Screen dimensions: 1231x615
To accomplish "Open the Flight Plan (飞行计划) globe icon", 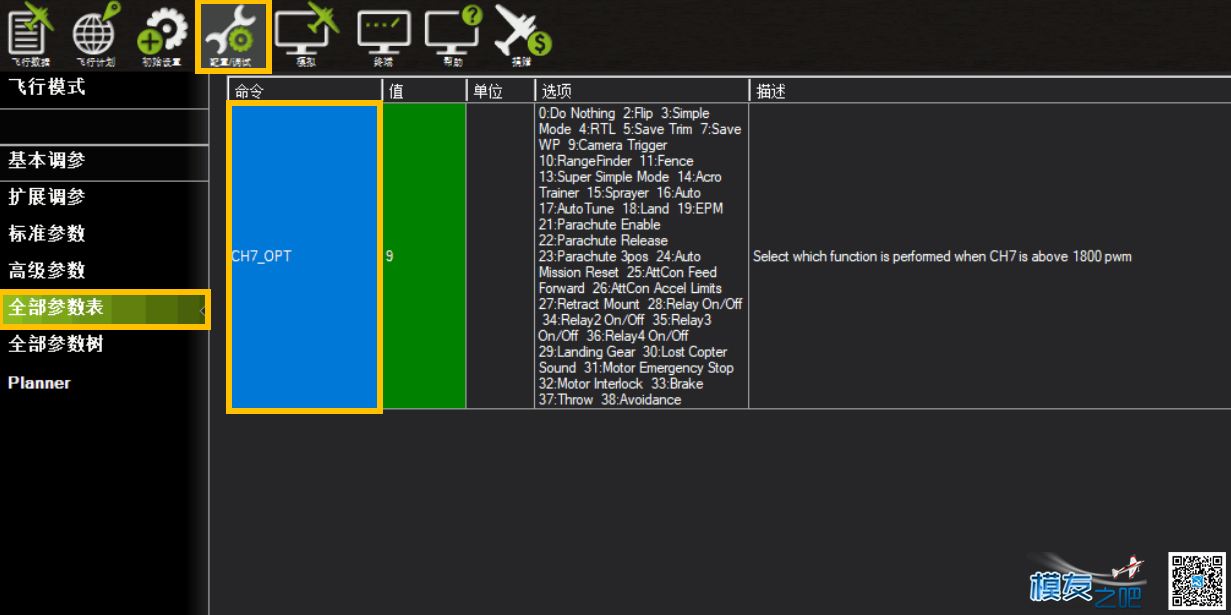I will 96,35.
